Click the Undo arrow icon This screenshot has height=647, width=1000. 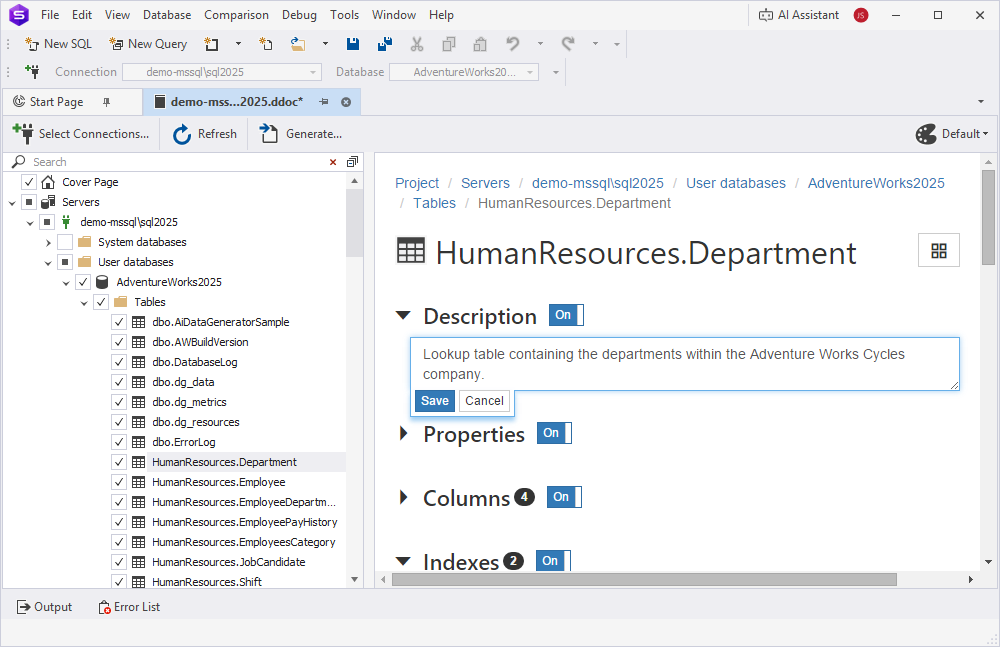click(x=512, y=44)
